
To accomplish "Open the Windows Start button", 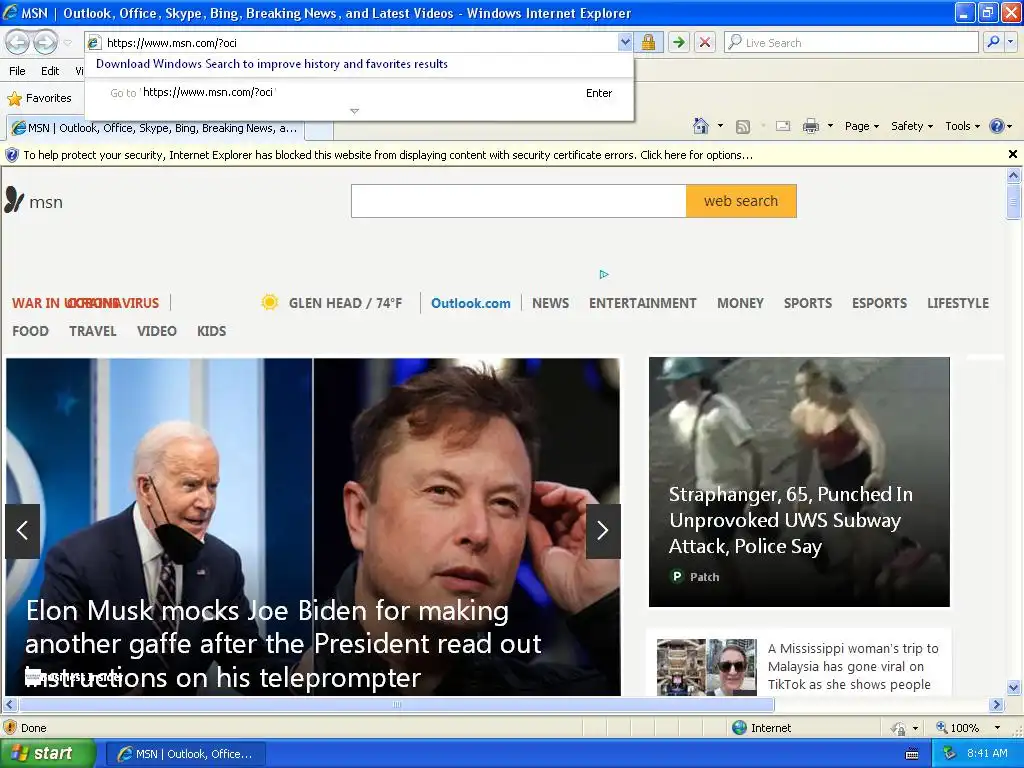I will click(x=48, y=753).
